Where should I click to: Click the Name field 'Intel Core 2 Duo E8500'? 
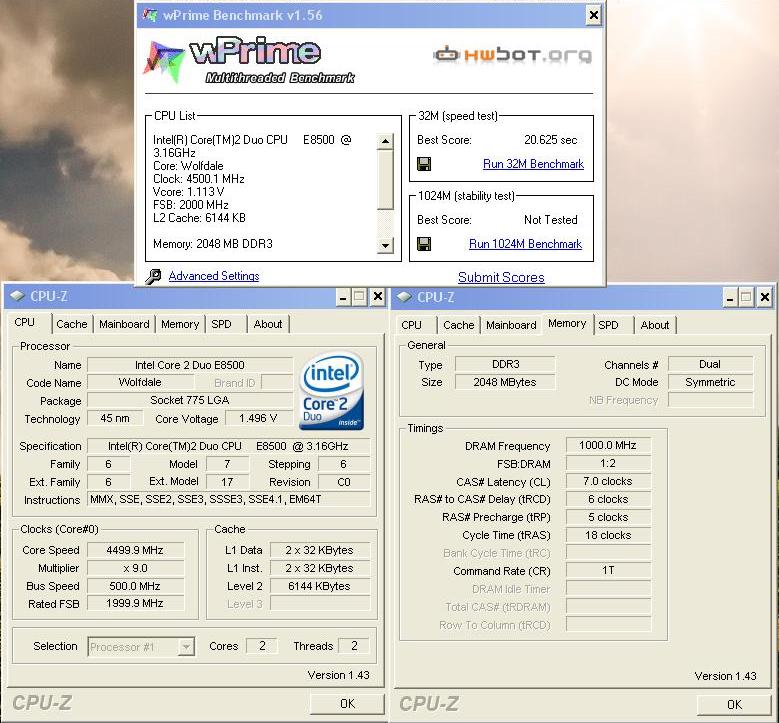pos(190,365)
